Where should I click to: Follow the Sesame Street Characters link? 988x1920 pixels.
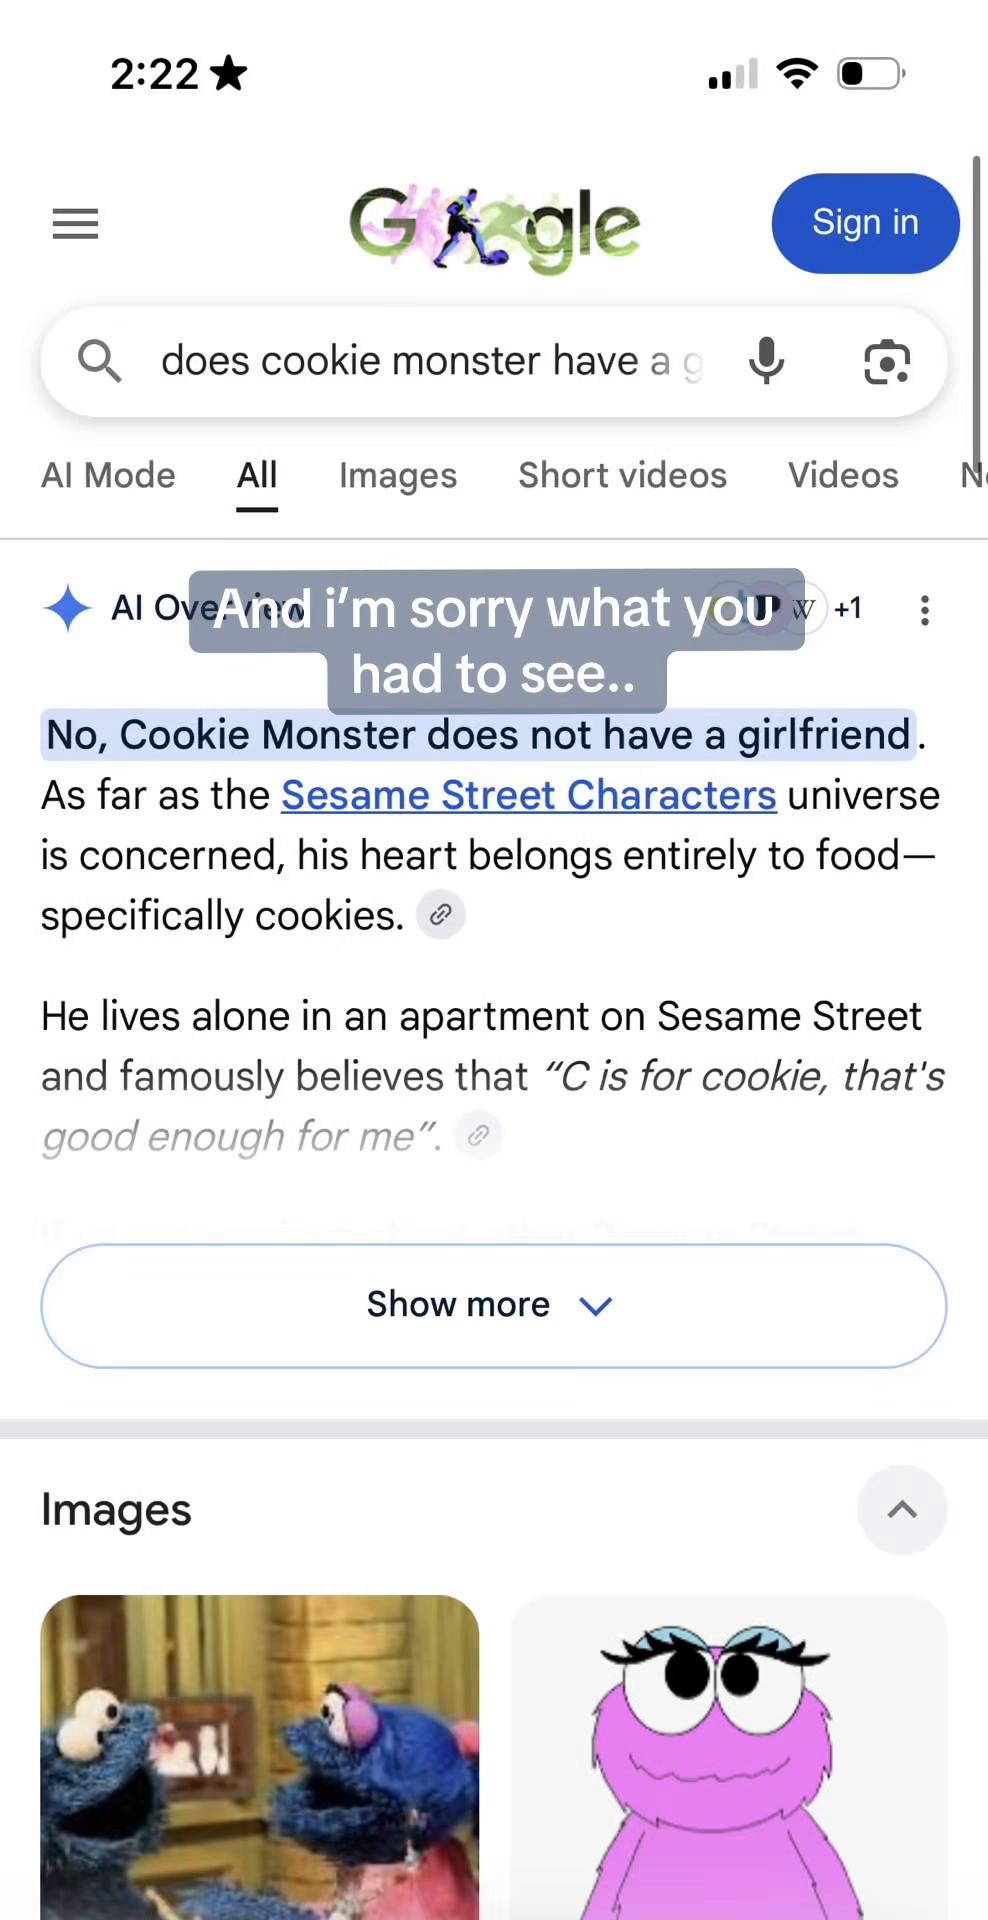click(529, 796)
